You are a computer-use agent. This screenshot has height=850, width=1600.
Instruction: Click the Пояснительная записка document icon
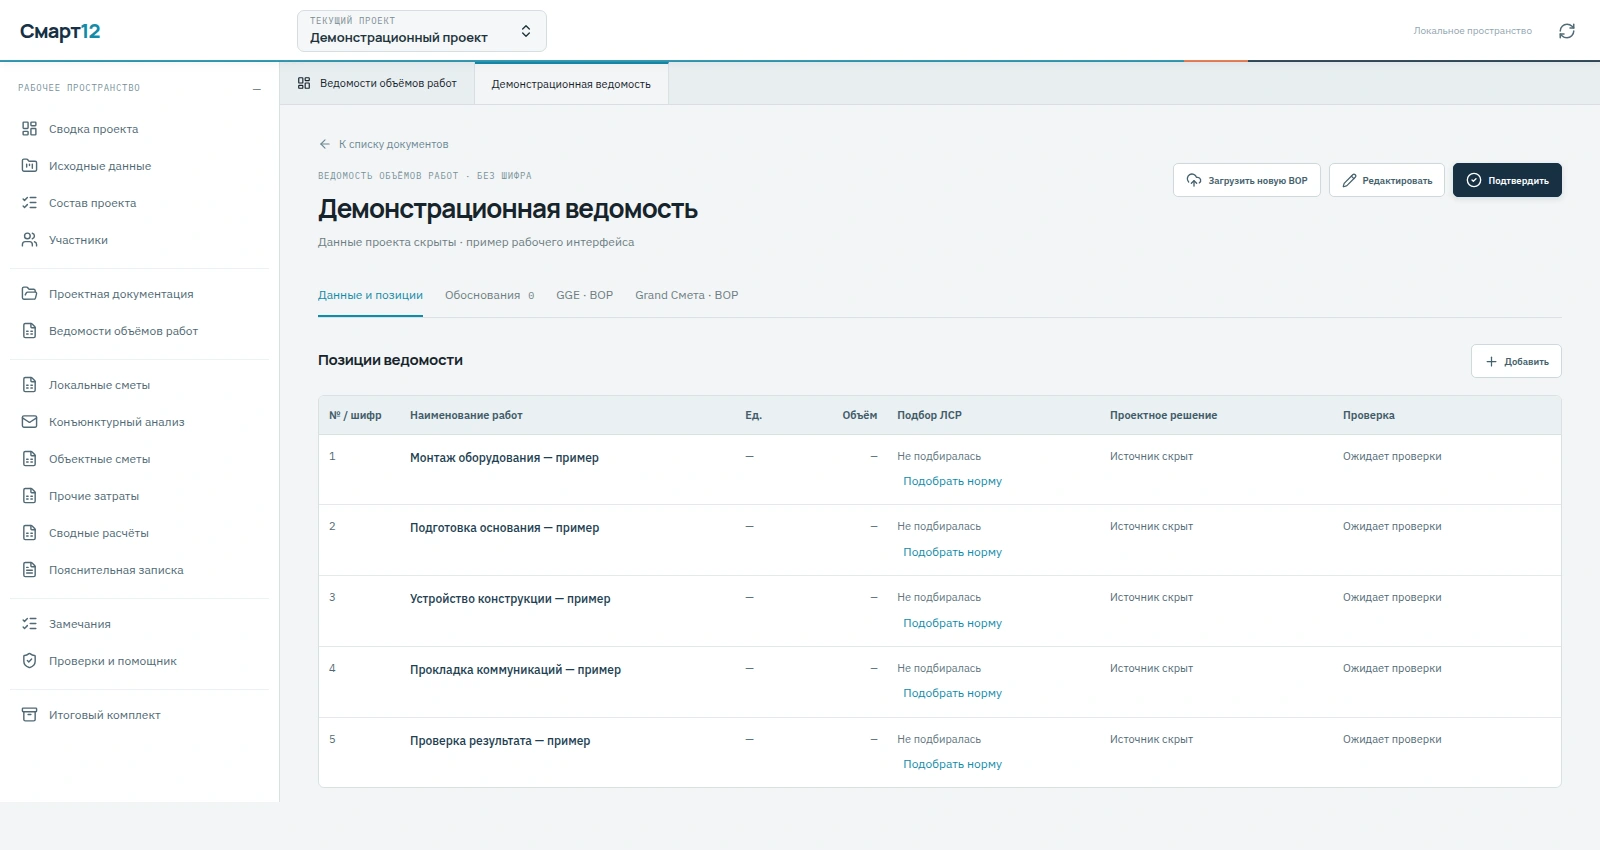tap(29, 570)
